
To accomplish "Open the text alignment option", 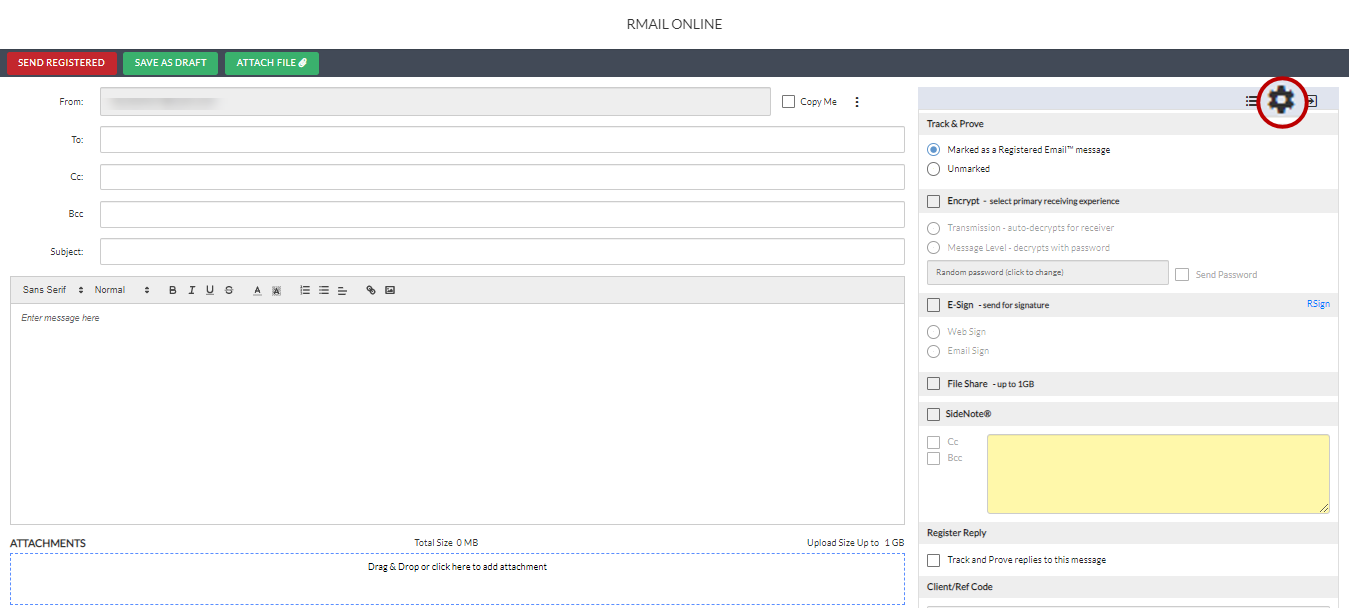I will click(342, 290).
